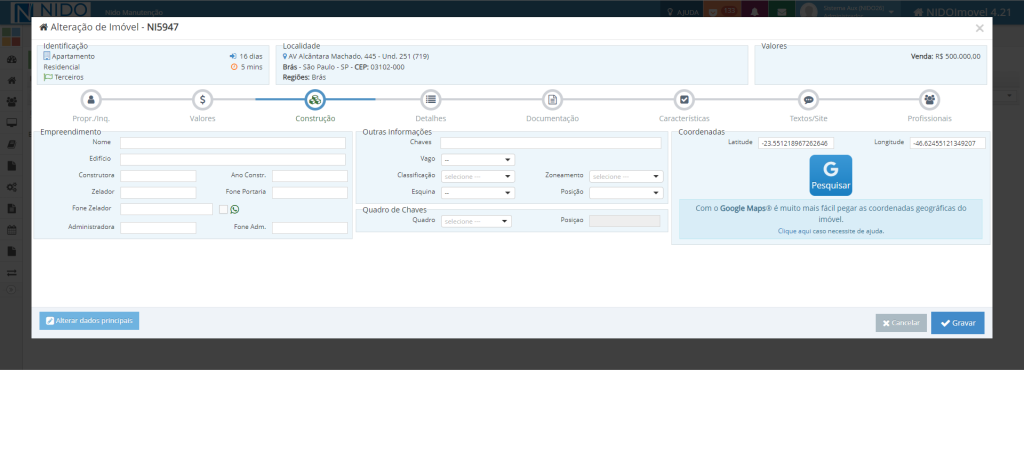The height and width of the screenshot is (474, 1024).
Task: Tick the checkbox next to Fone Zelador
Action: tap(223, 209)
